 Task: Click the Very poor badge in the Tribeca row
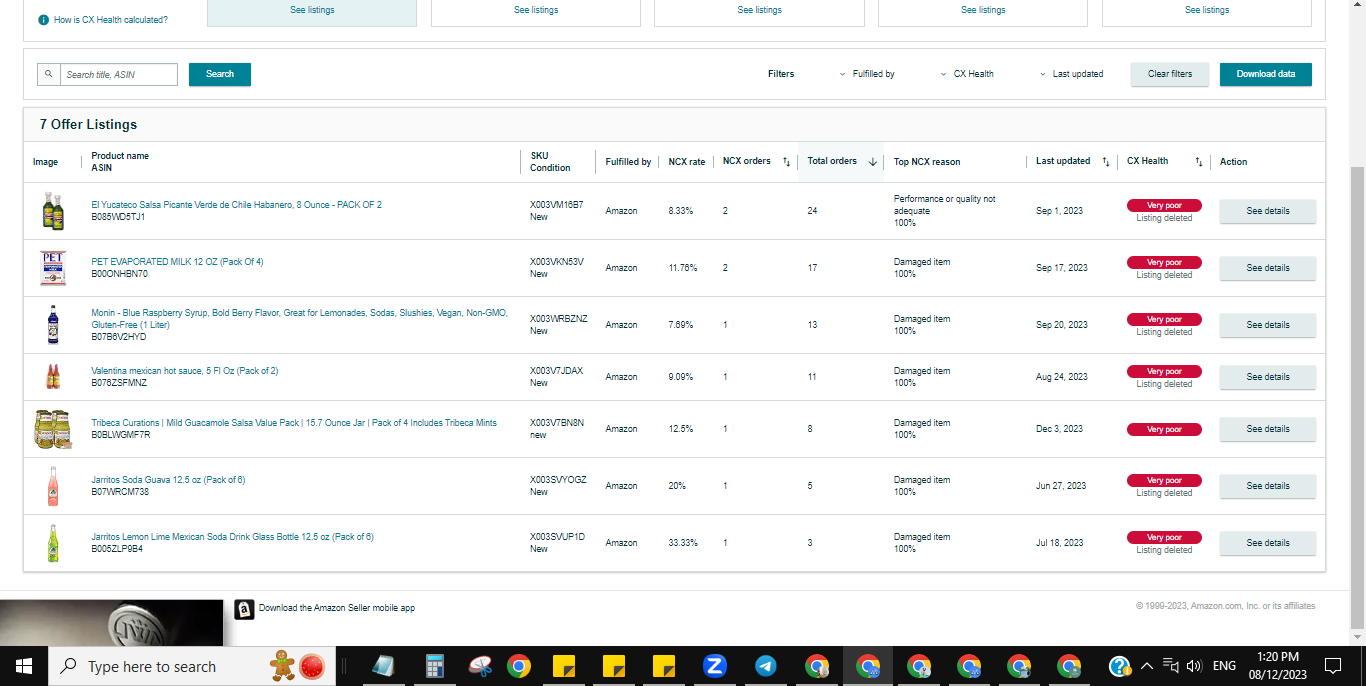[x=1164, y=429]
